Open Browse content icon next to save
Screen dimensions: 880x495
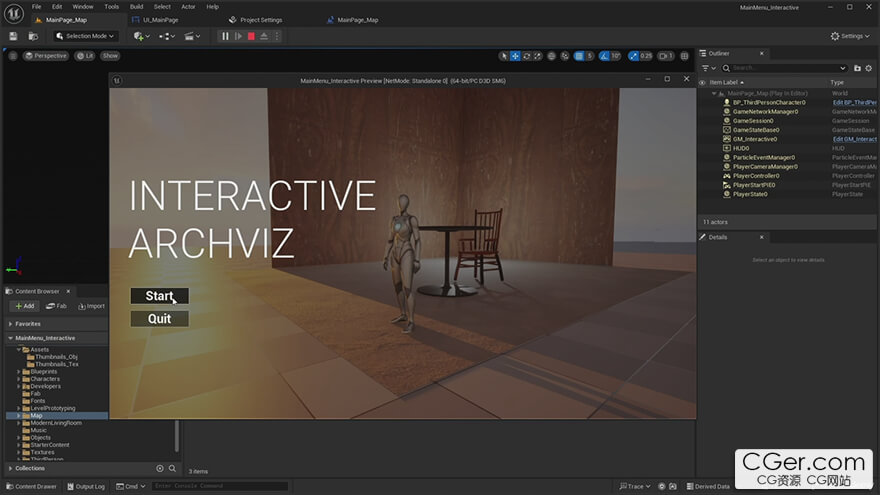click(x=33, y=36)
